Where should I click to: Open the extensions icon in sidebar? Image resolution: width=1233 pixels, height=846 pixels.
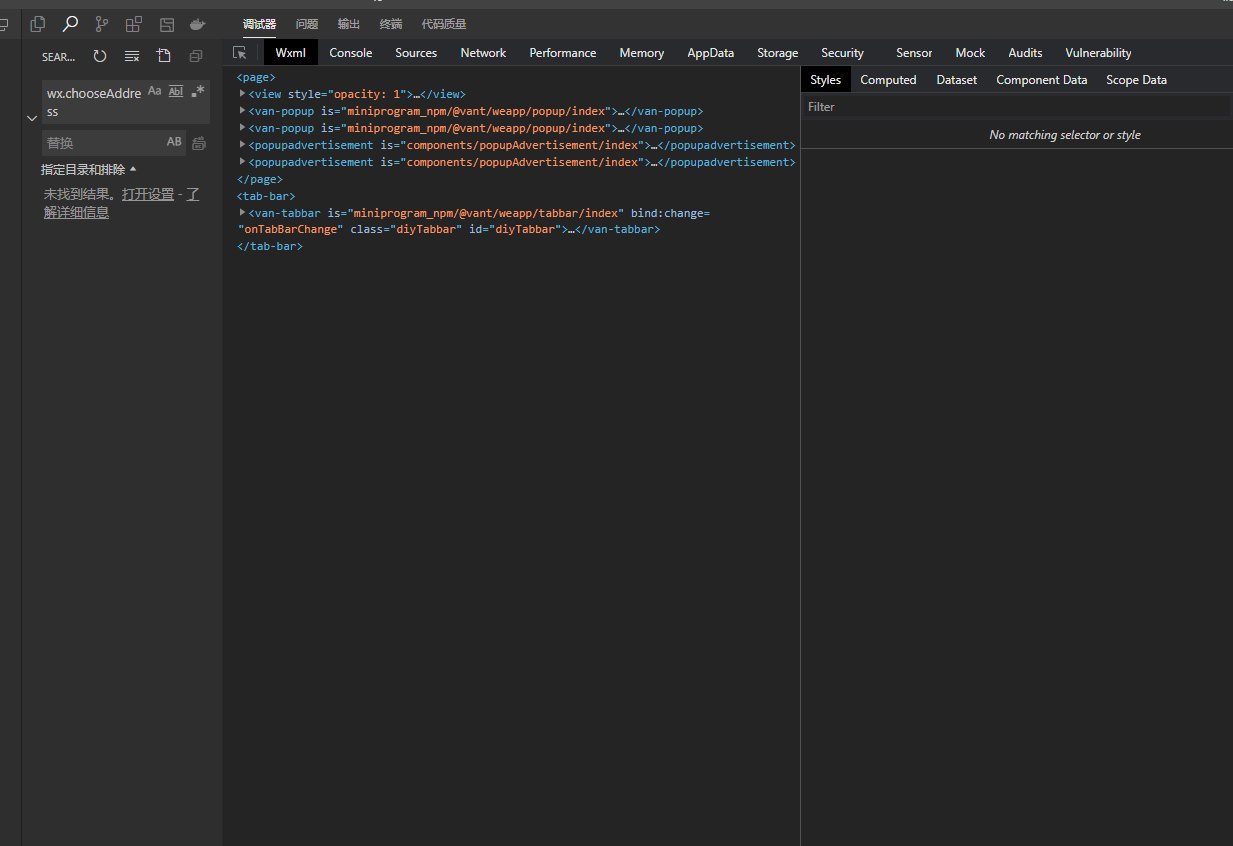[134, 24]
